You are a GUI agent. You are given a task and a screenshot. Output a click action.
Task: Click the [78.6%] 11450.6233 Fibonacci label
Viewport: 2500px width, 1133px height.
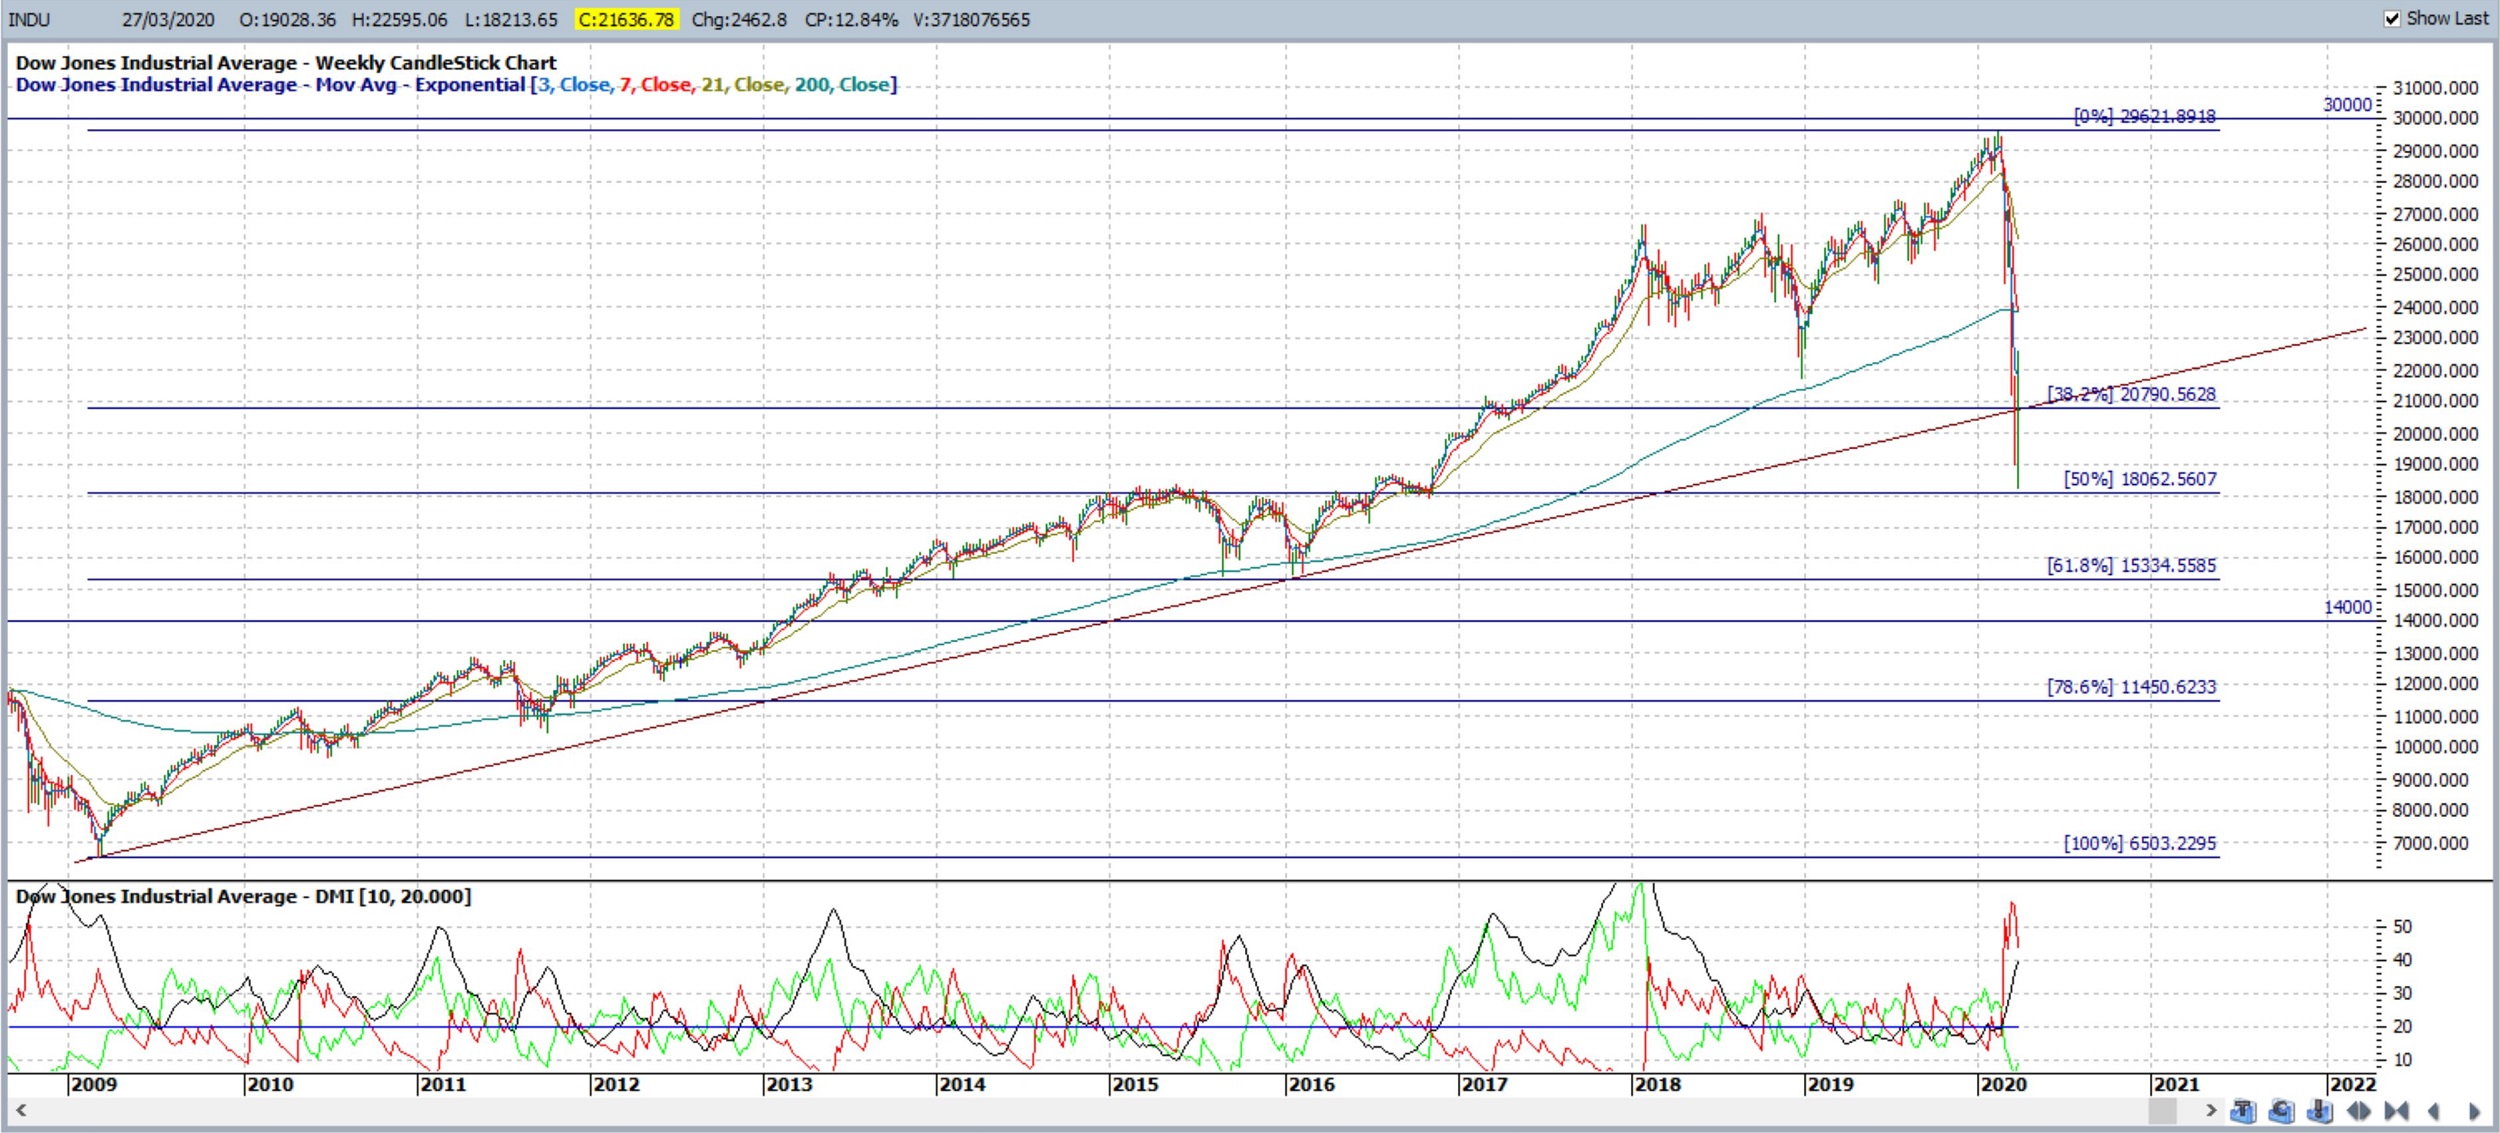[2131, 688]
